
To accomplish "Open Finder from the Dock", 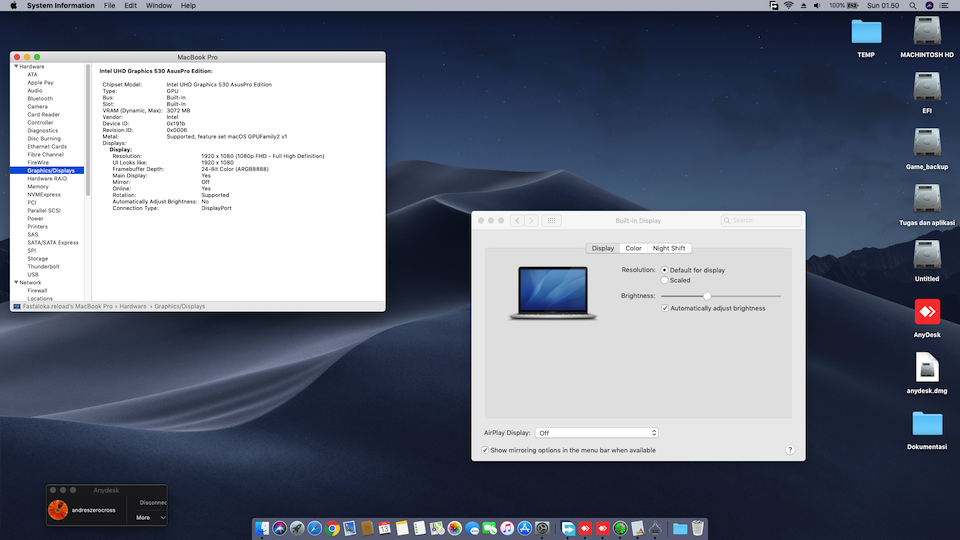I will tap(262, 528).
